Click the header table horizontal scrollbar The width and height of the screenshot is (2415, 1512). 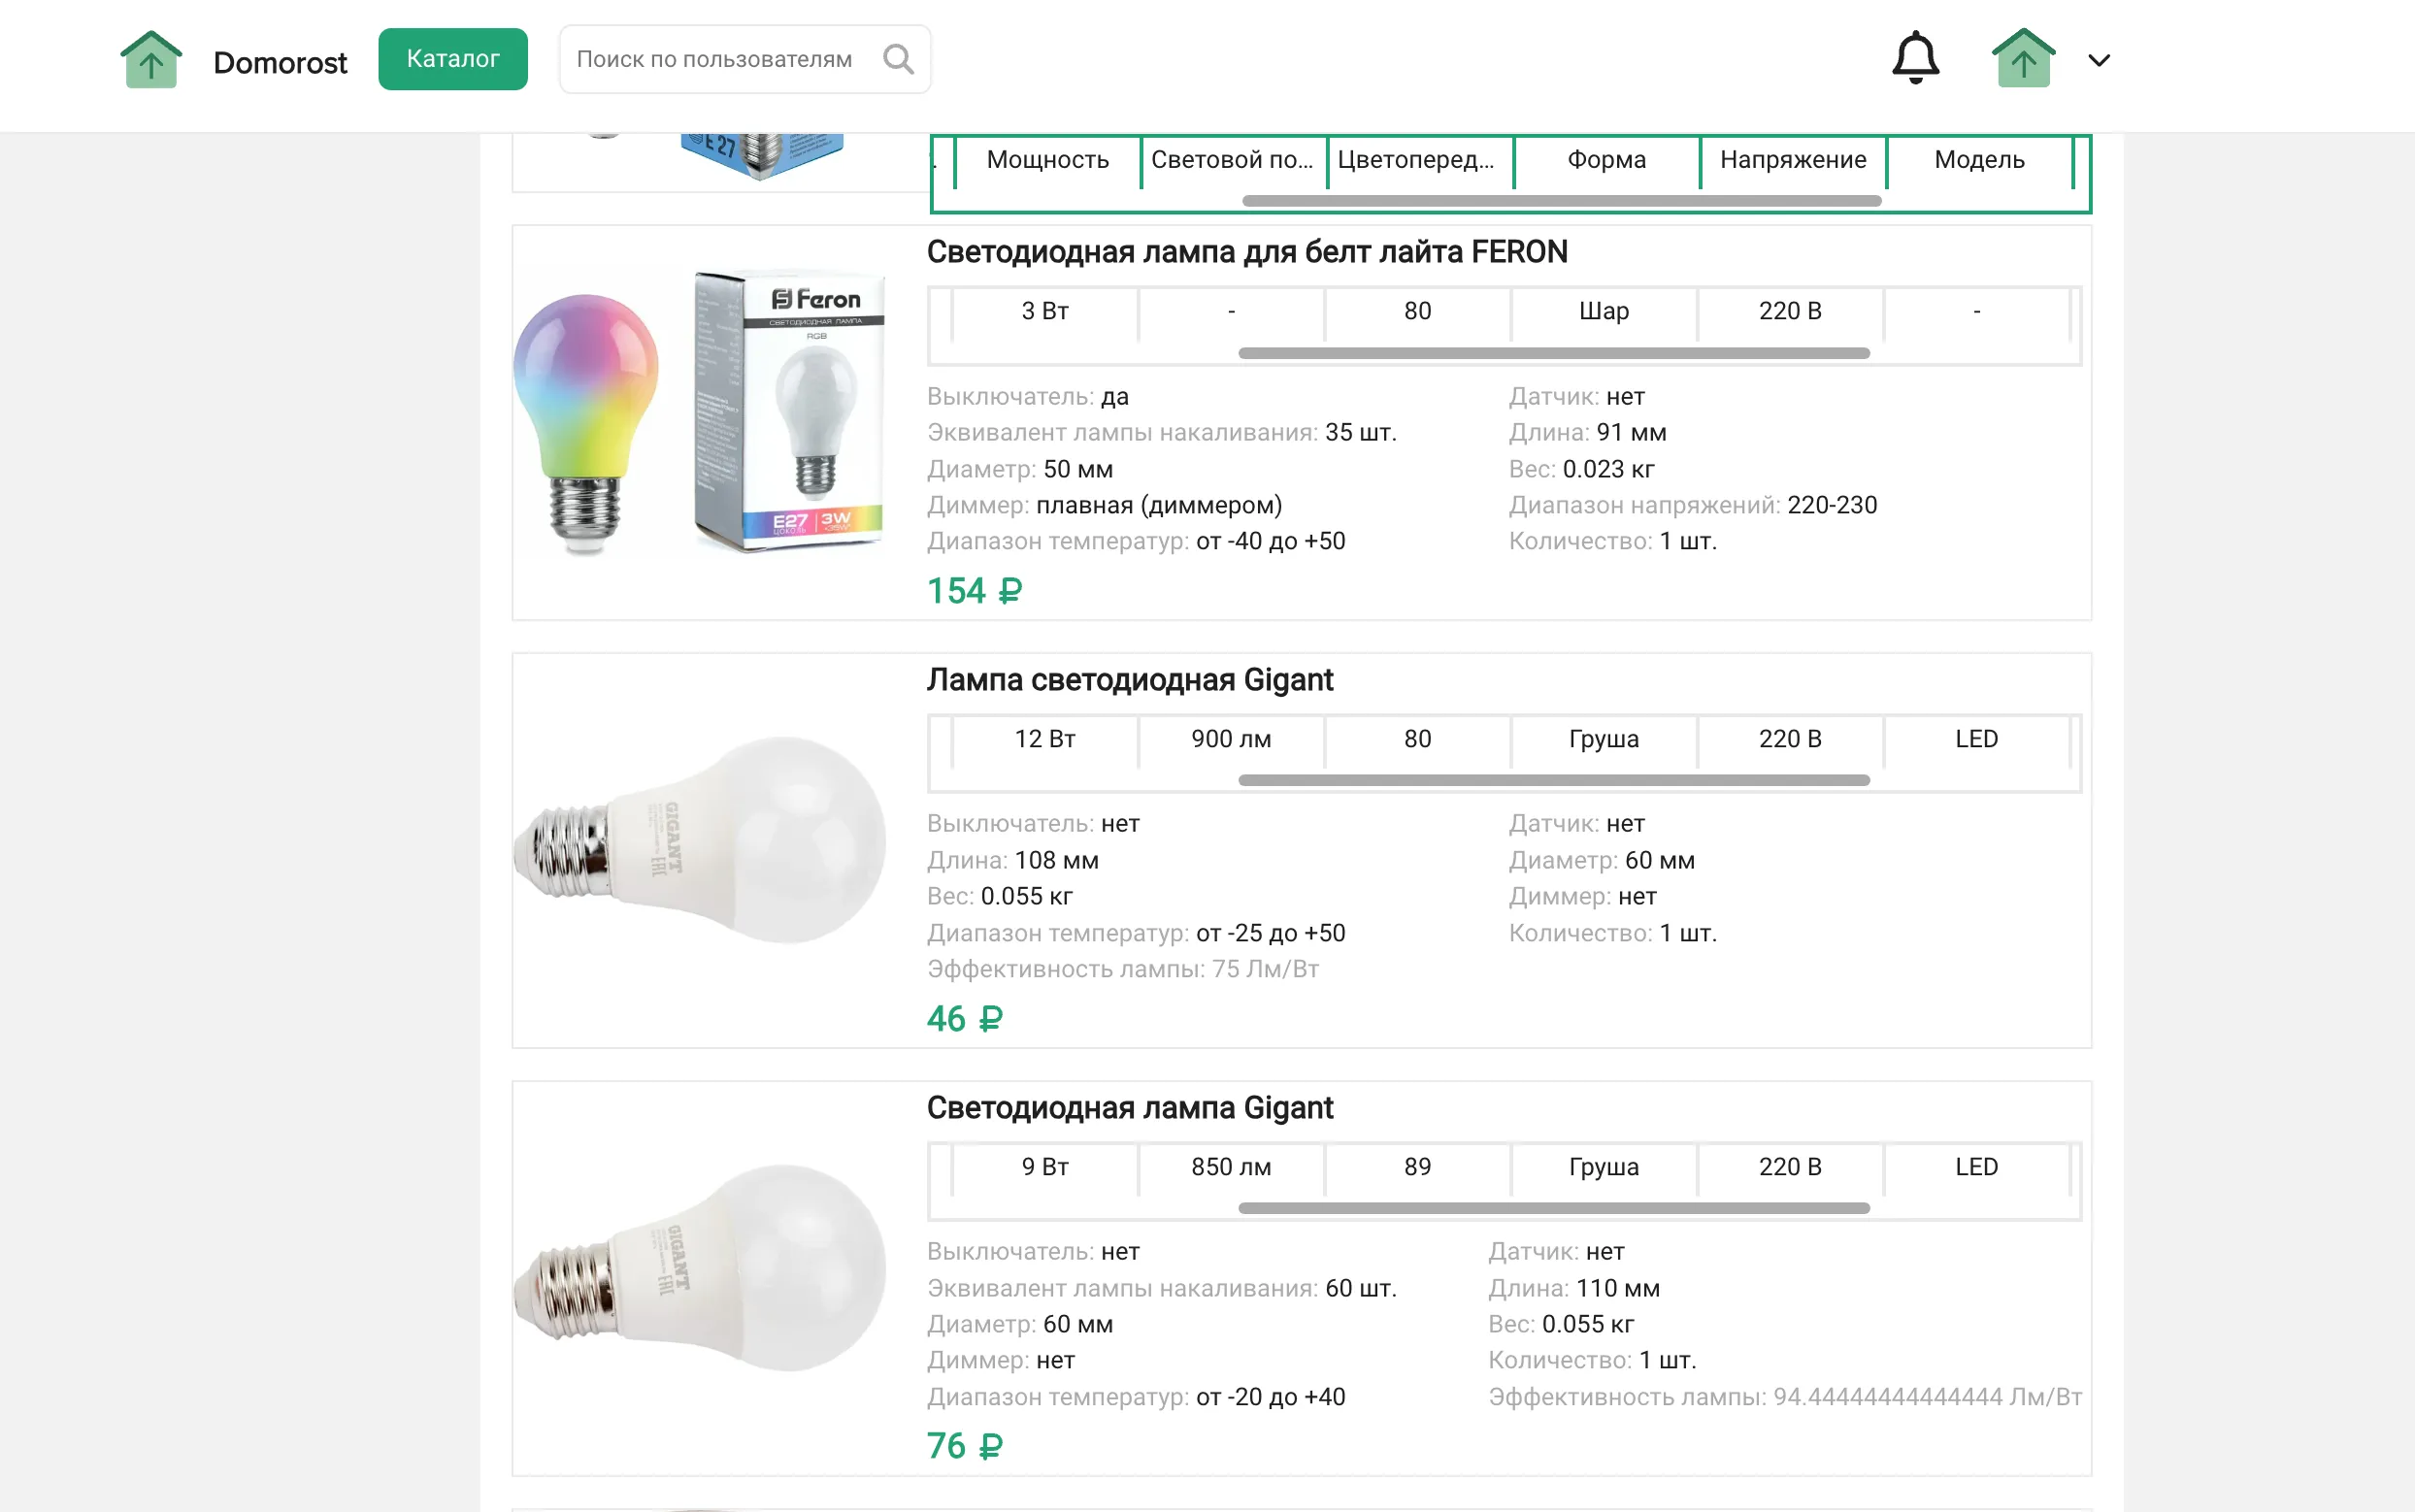point(1560,201)
